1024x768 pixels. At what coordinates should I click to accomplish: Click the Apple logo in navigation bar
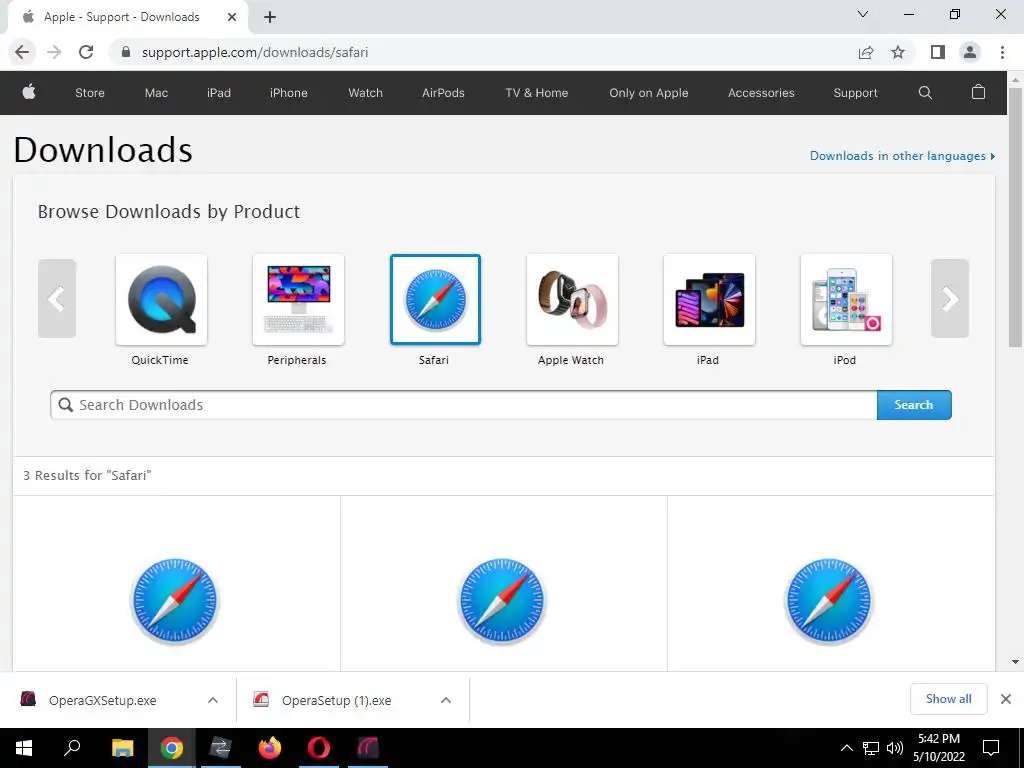click(x=29, y=92)
